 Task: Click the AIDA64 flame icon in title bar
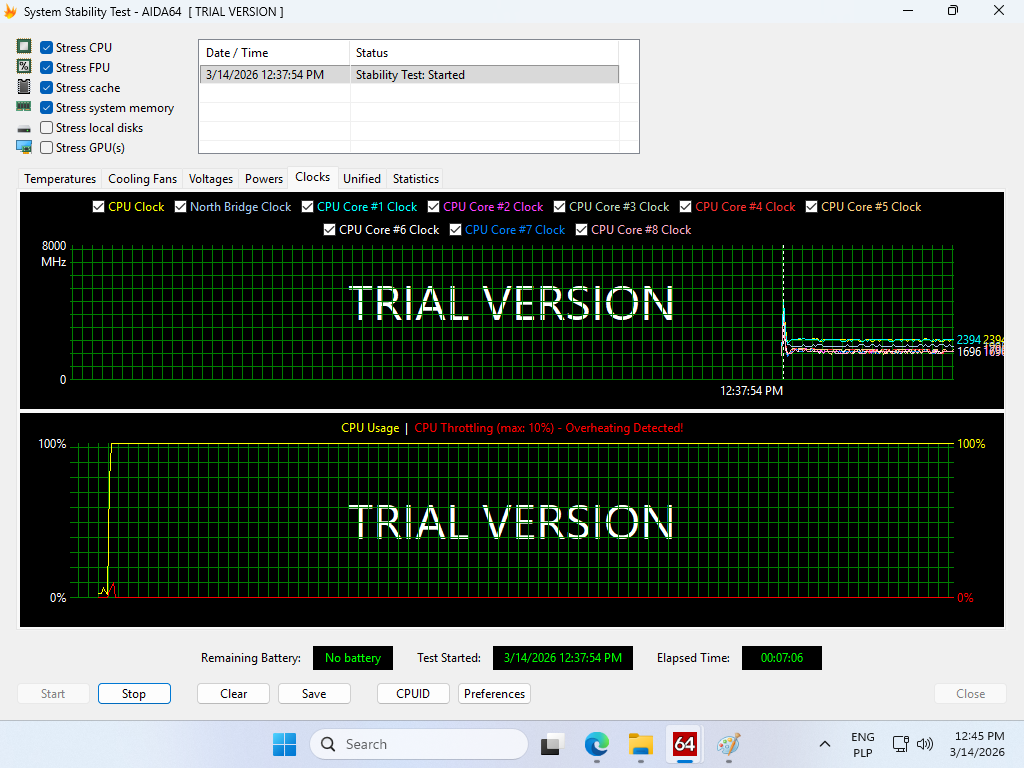(10, 12)
